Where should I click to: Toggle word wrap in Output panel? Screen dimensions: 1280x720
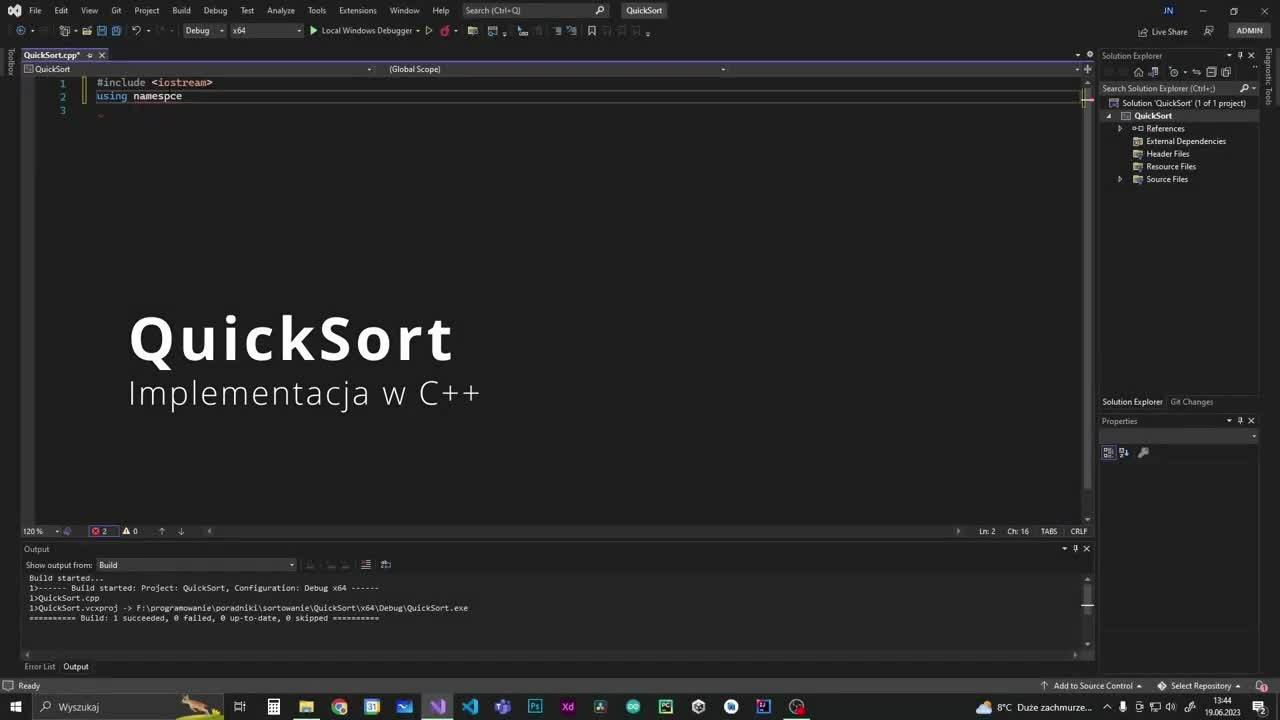(x=366, y=565)
